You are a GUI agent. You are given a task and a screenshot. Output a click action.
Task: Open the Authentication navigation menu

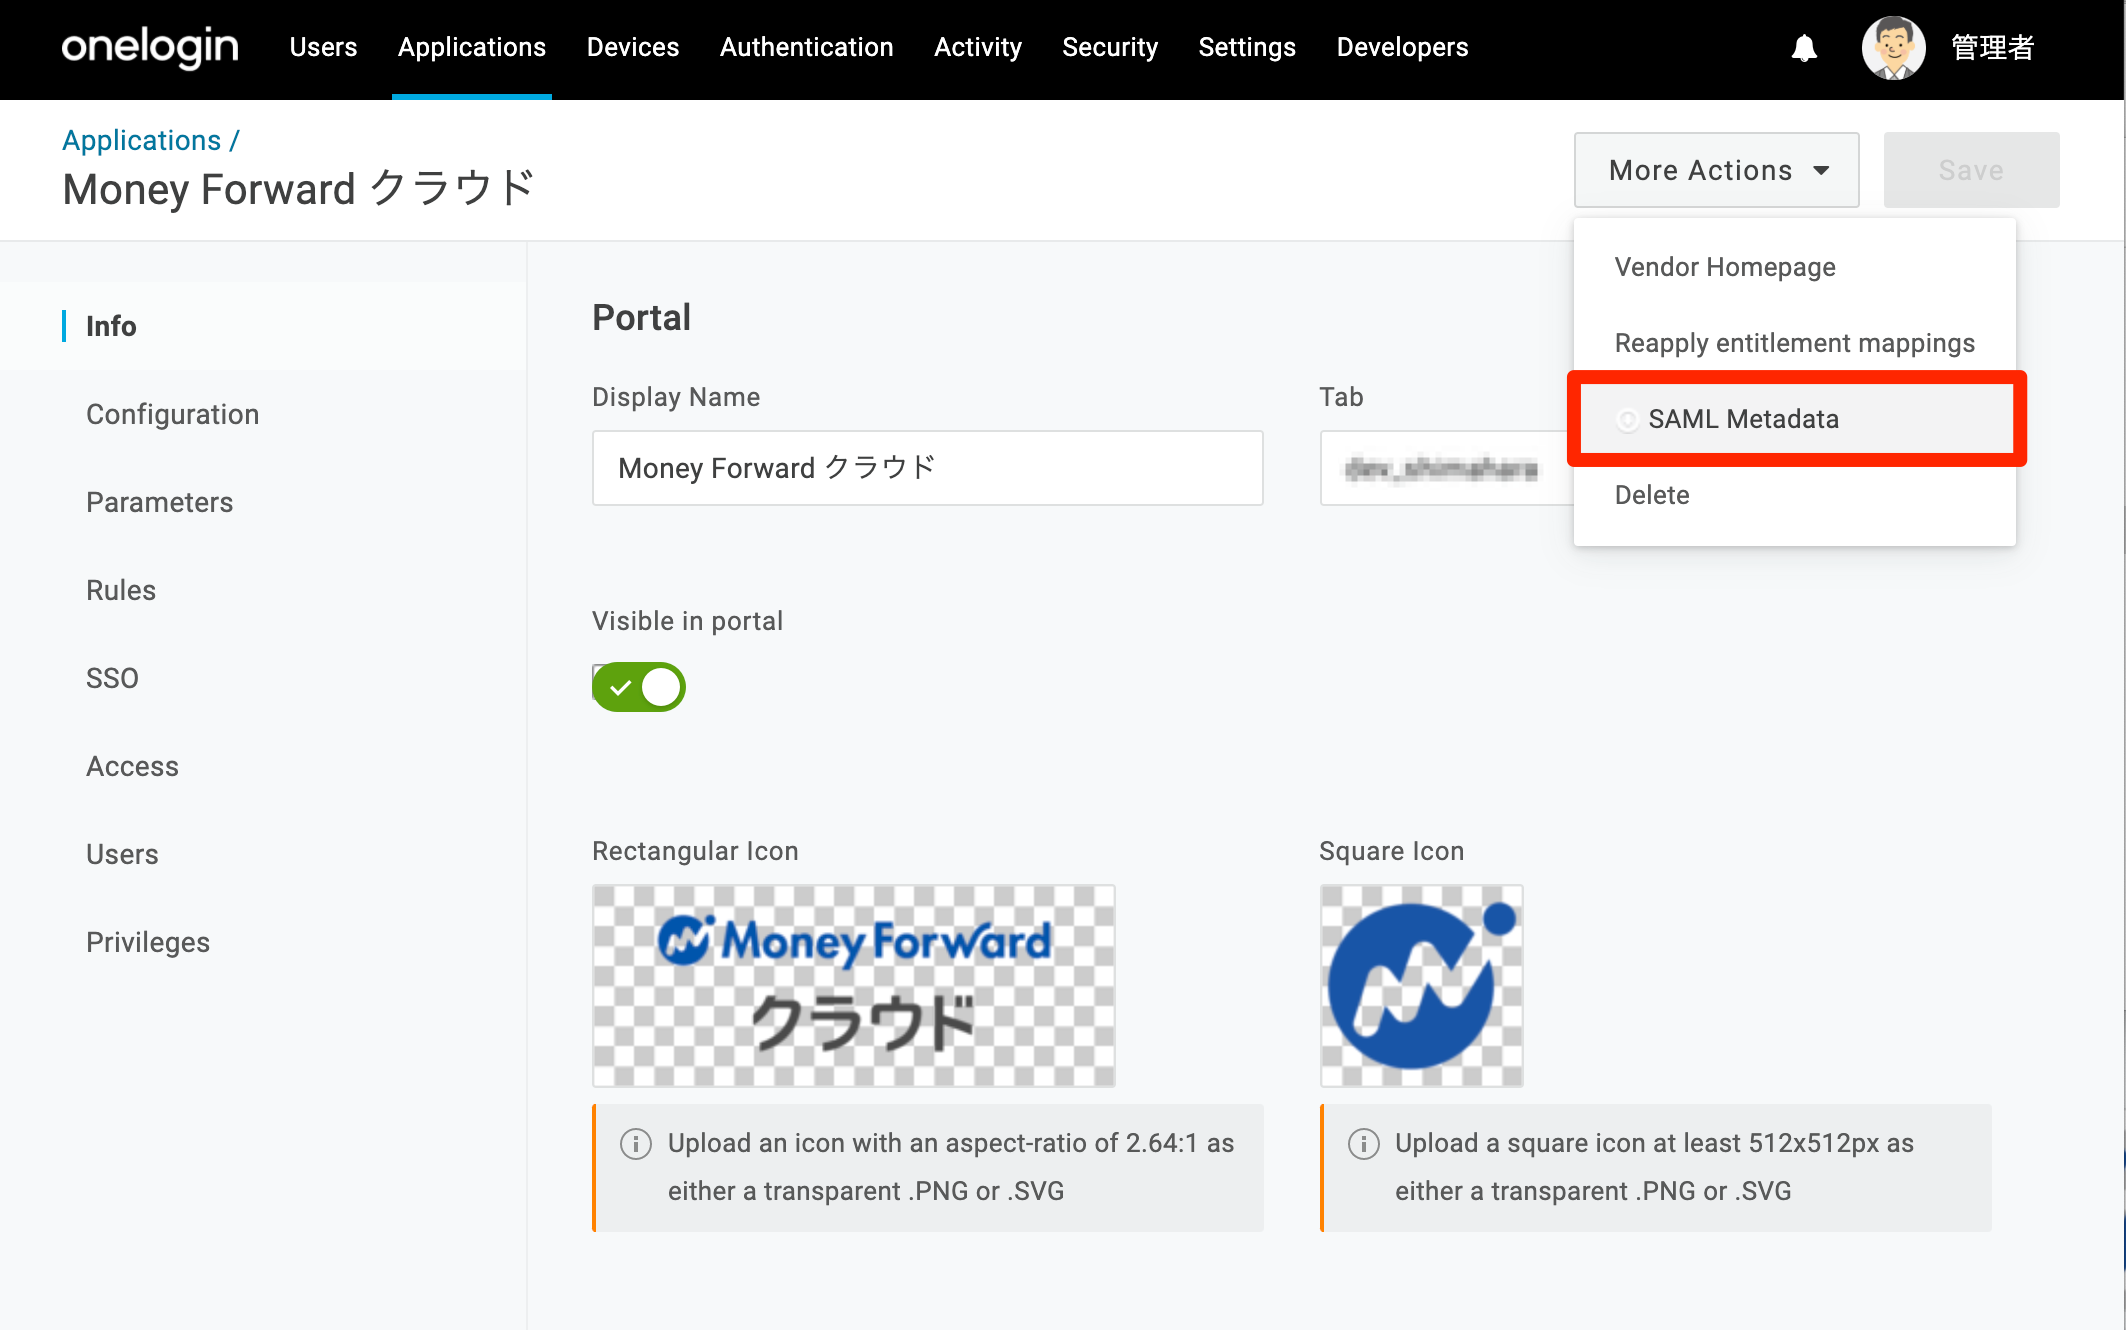[x=807, y=47]
